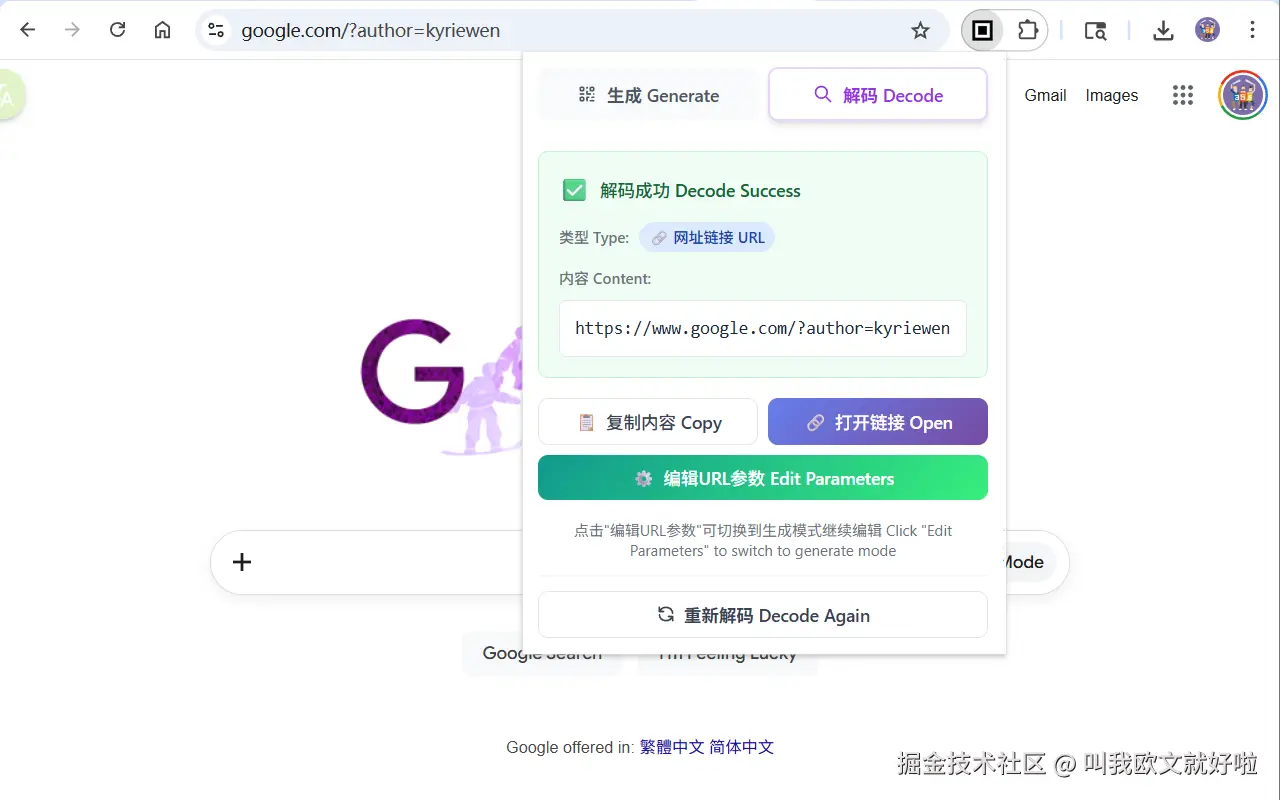1280x800 pixels.
Task: Select the 解码 Decode tab
Action: pos(877,94)
